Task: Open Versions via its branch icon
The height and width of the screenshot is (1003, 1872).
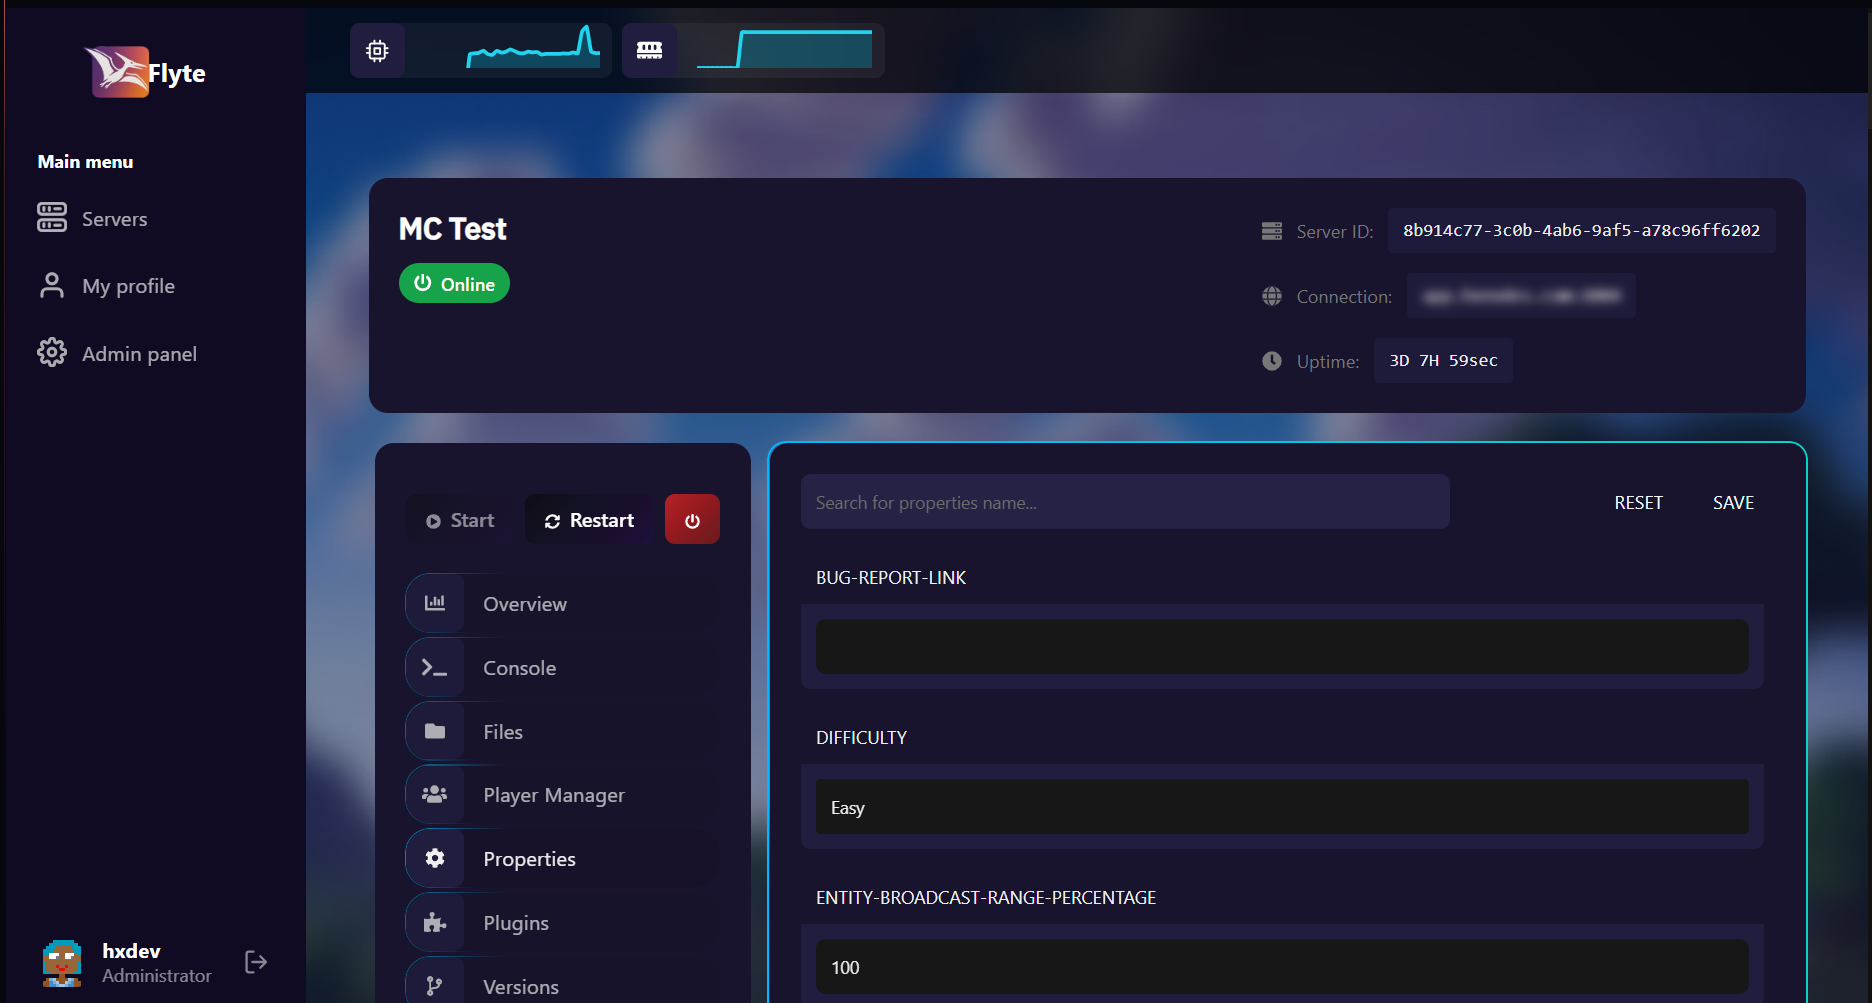Action: click(435, 986)
